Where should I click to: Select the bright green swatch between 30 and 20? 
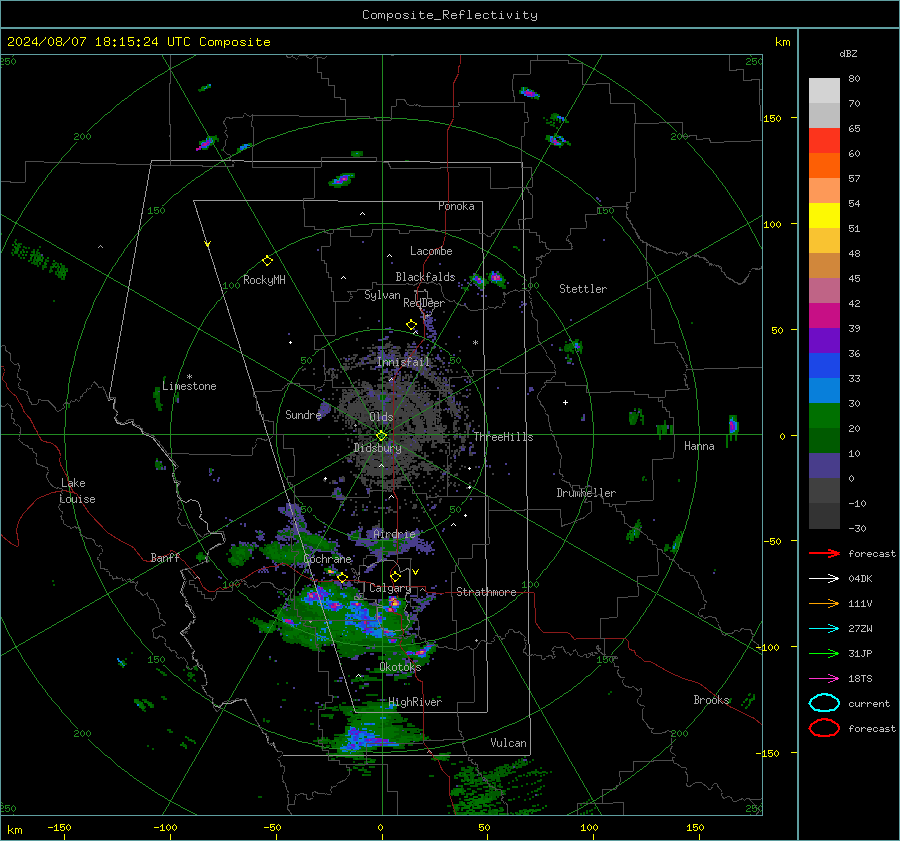point(824,416)
